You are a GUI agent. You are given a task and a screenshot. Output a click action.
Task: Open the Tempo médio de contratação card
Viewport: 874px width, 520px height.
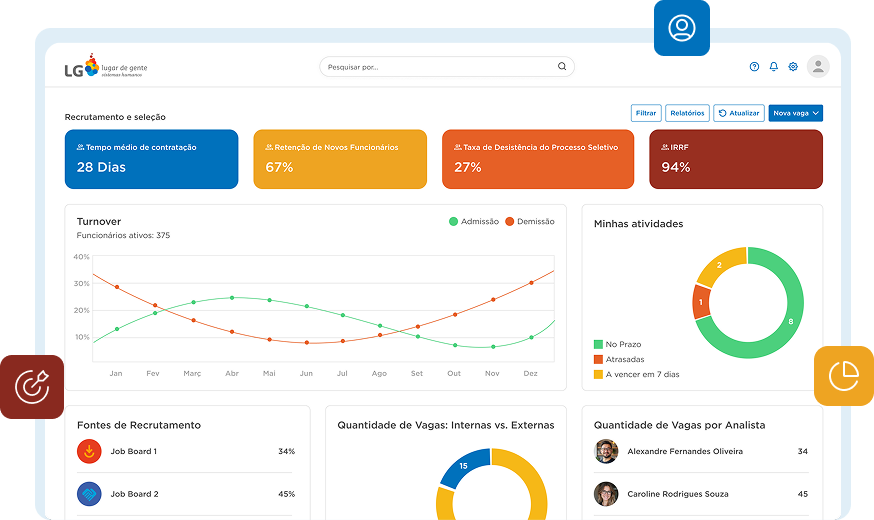(x=152, y=159)
